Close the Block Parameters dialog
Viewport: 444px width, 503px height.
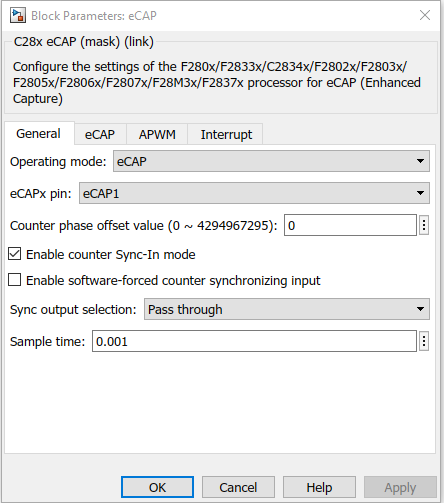(425, 15)
